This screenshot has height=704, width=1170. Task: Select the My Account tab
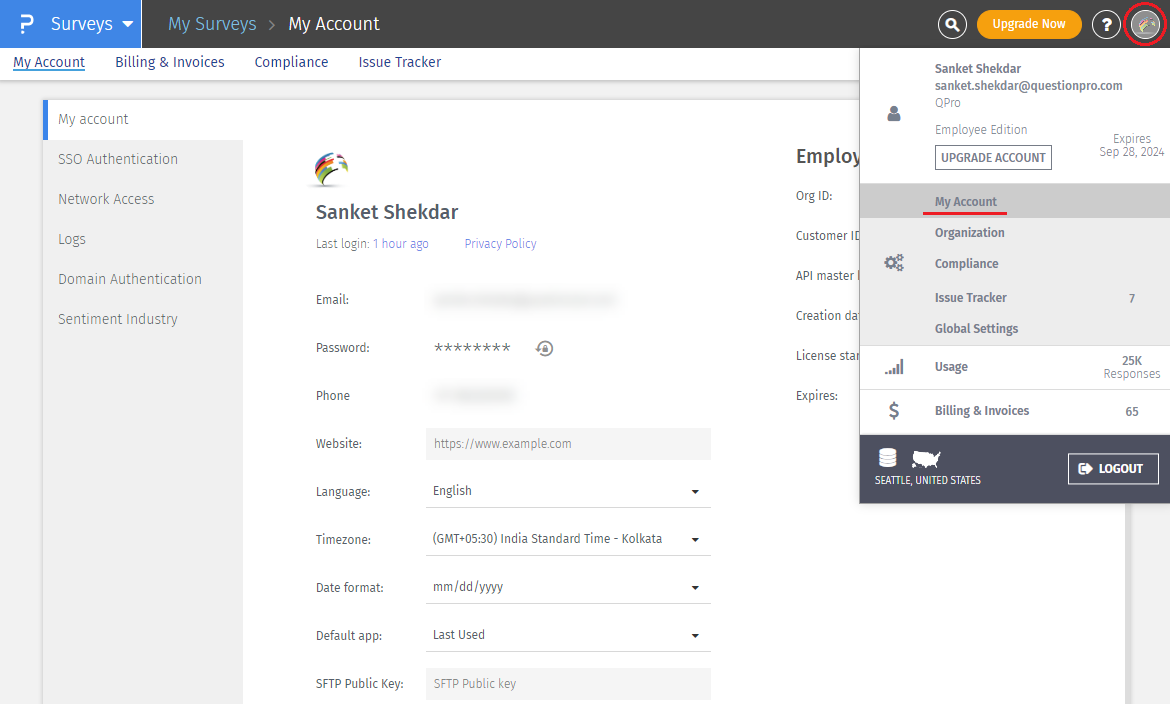[49, 62]
